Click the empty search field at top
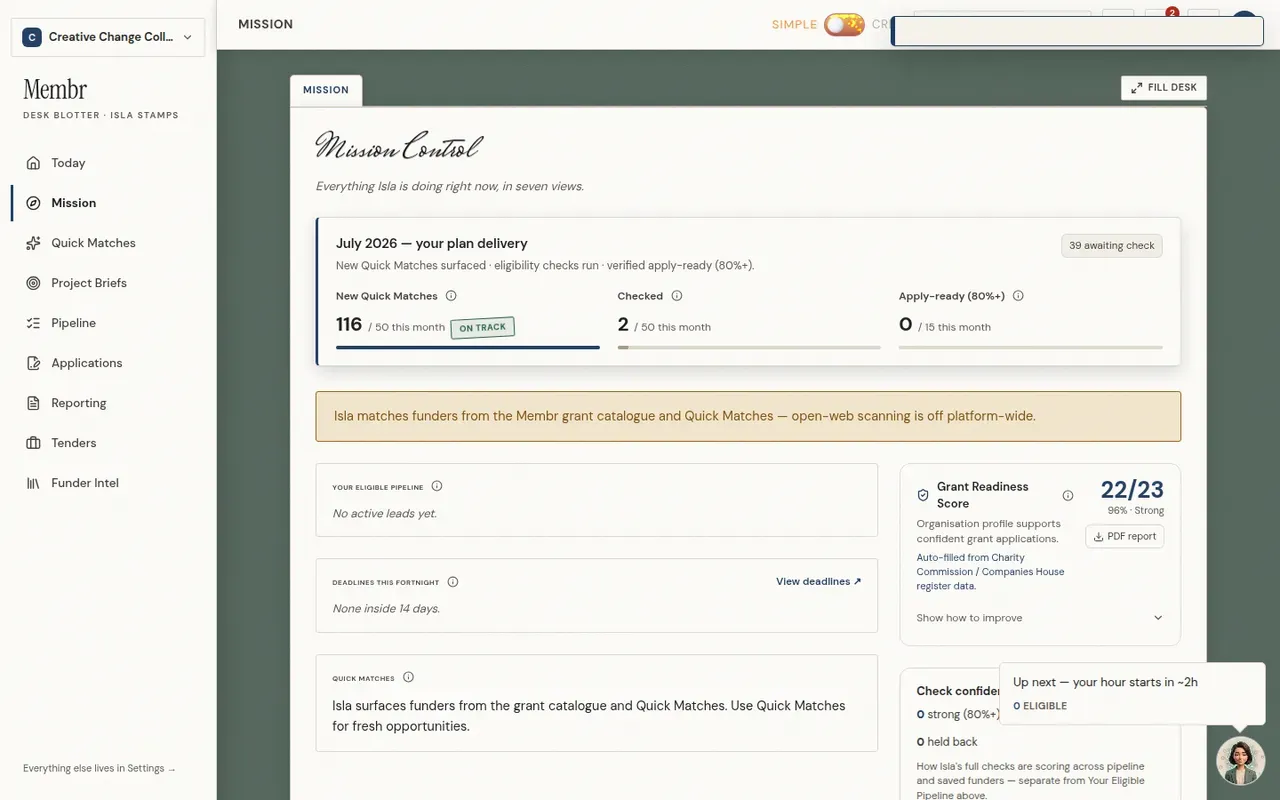 [1078, 31]
